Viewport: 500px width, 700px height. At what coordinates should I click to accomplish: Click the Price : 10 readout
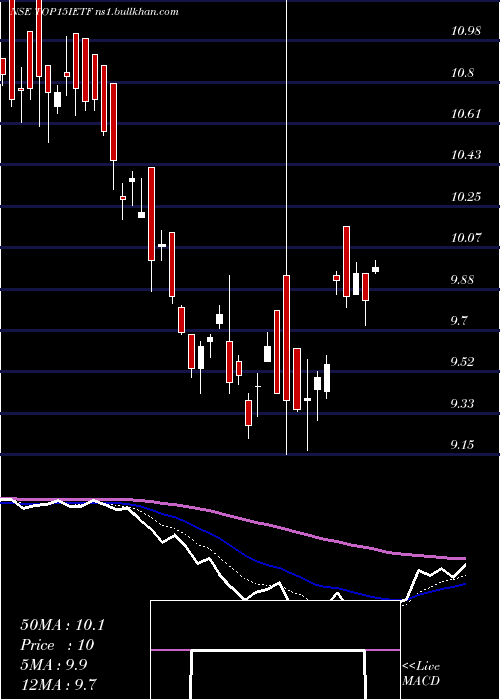pyautogui.click(x=57, y=645)
